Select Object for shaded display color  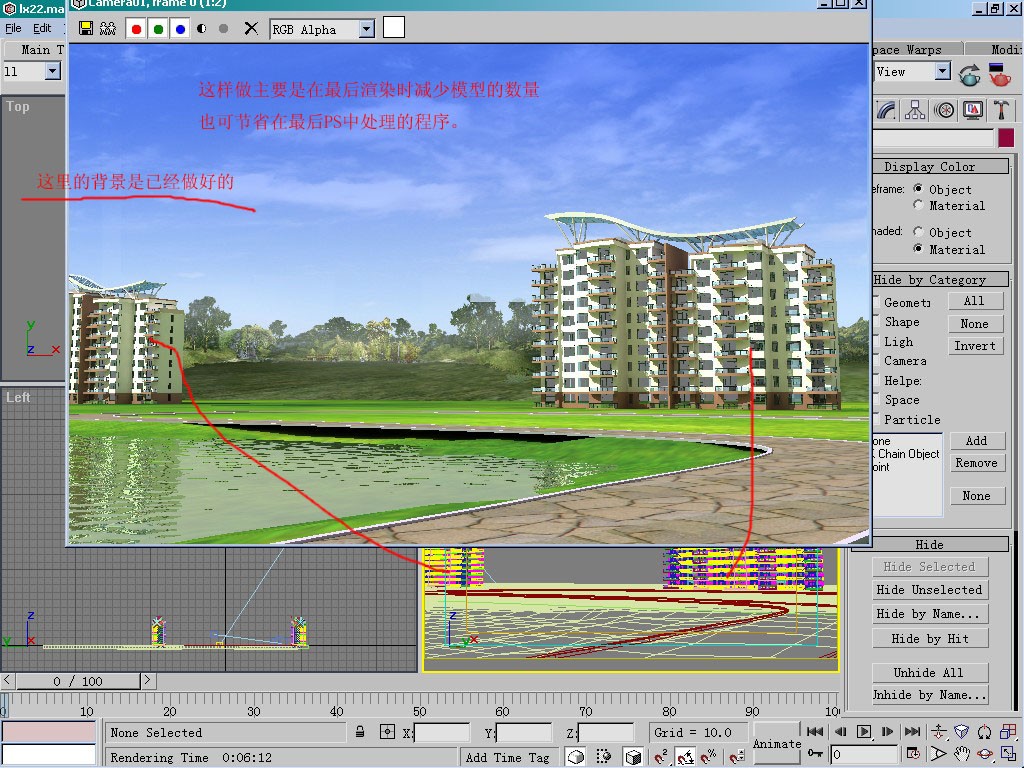click(x=919, y=232)
